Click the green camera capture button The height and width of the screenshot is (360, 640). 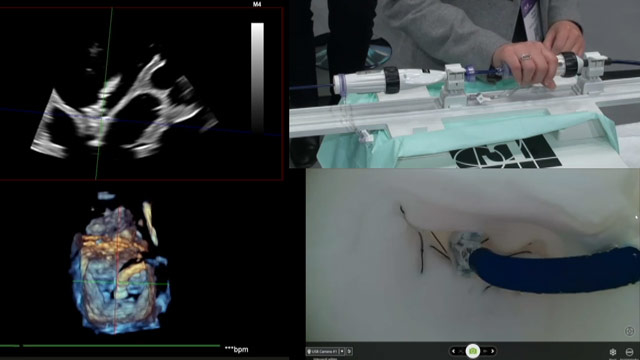(473, 351)
